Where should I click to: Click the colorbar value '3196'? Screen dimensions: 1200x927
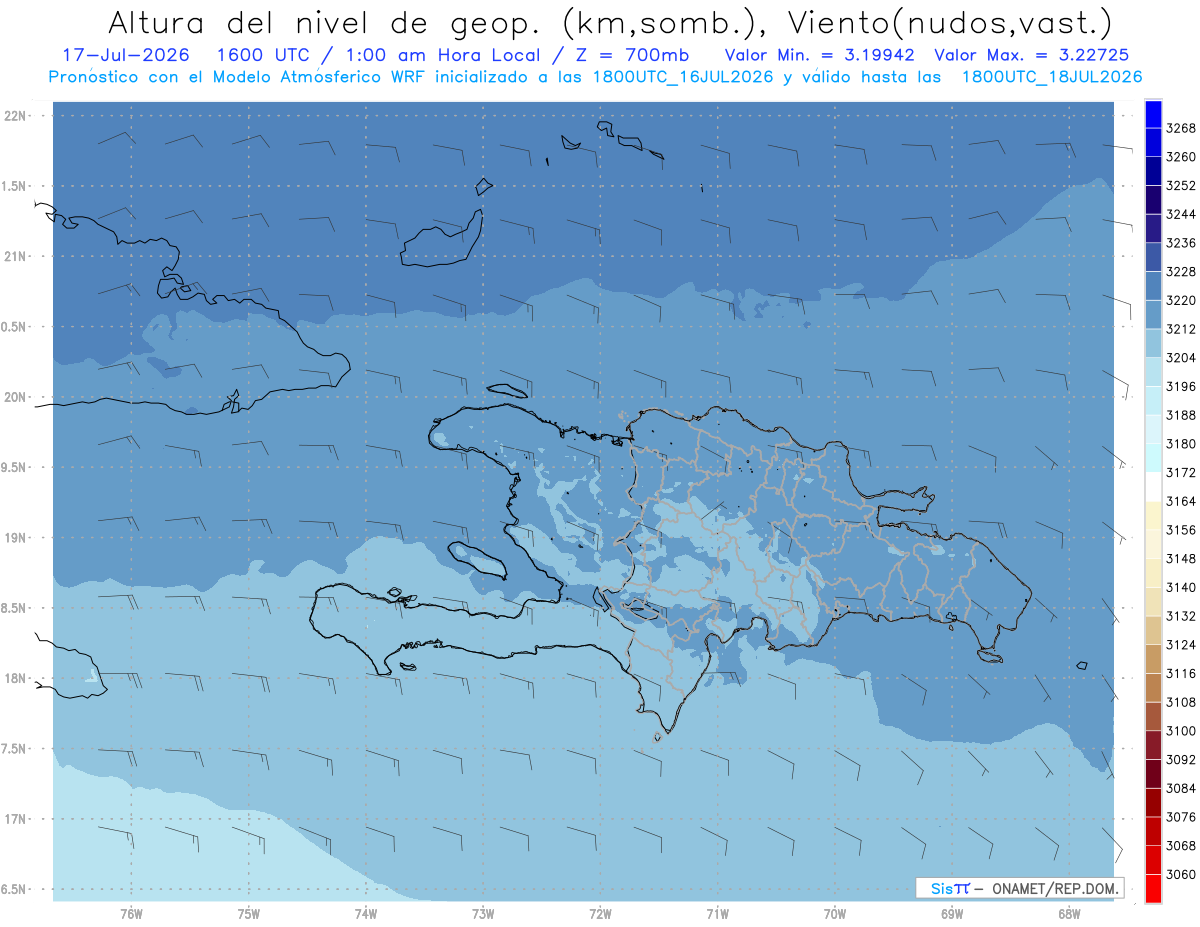1180,386
